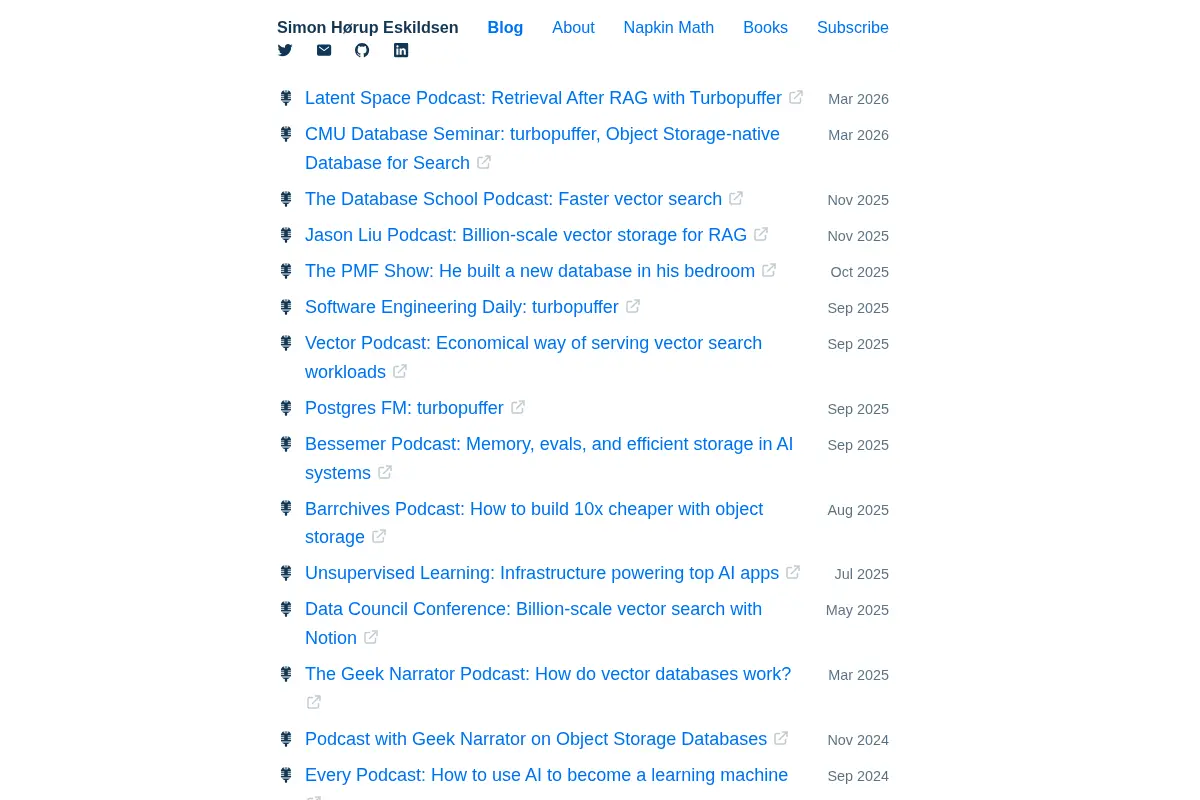Click external-link icon after Barrchives Podcast title
This screenshot has width=1200, height=800.
coord(379,536)
